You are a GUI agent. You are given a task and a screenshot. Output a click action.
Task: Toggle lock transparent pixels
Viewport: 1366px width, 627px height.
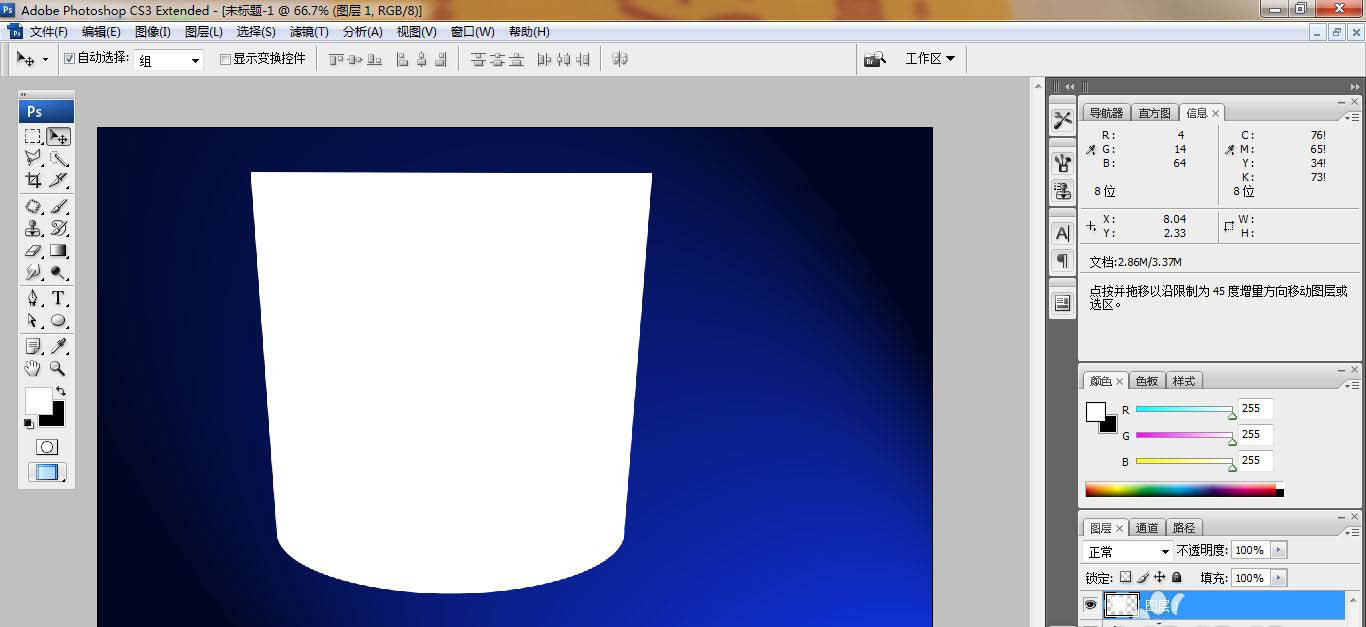(1126, 578)
